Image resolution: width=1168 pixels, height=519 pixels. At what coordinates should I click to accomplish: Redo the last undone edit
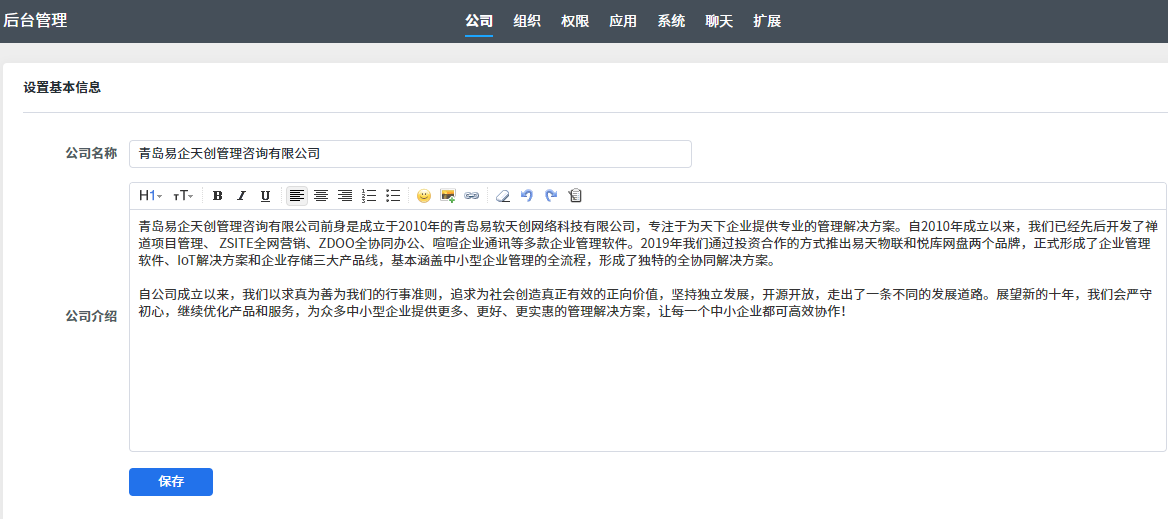click(x=551, y=196)
